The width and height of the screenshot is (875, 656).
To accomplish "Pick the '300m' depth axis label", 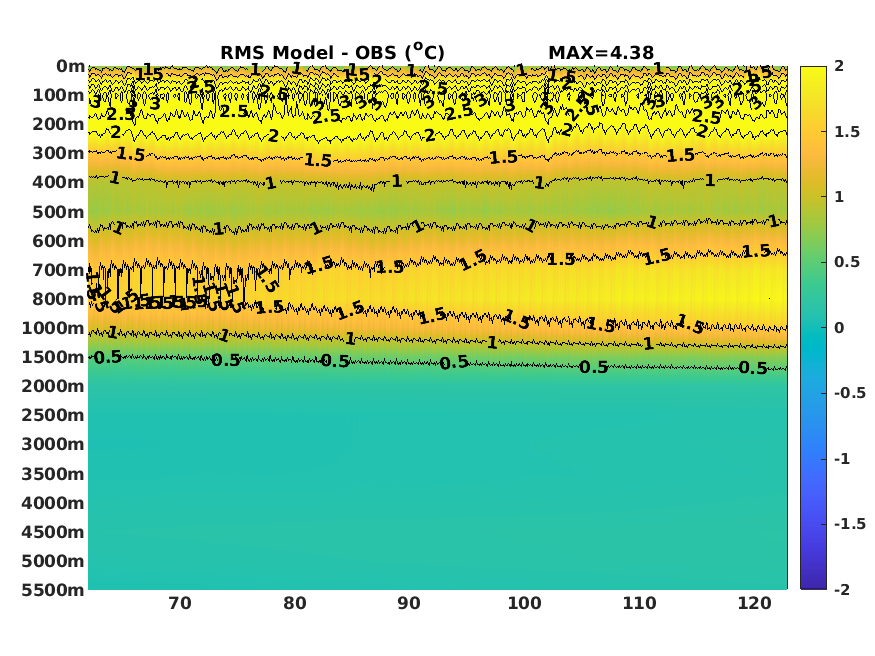I will 58,153.
